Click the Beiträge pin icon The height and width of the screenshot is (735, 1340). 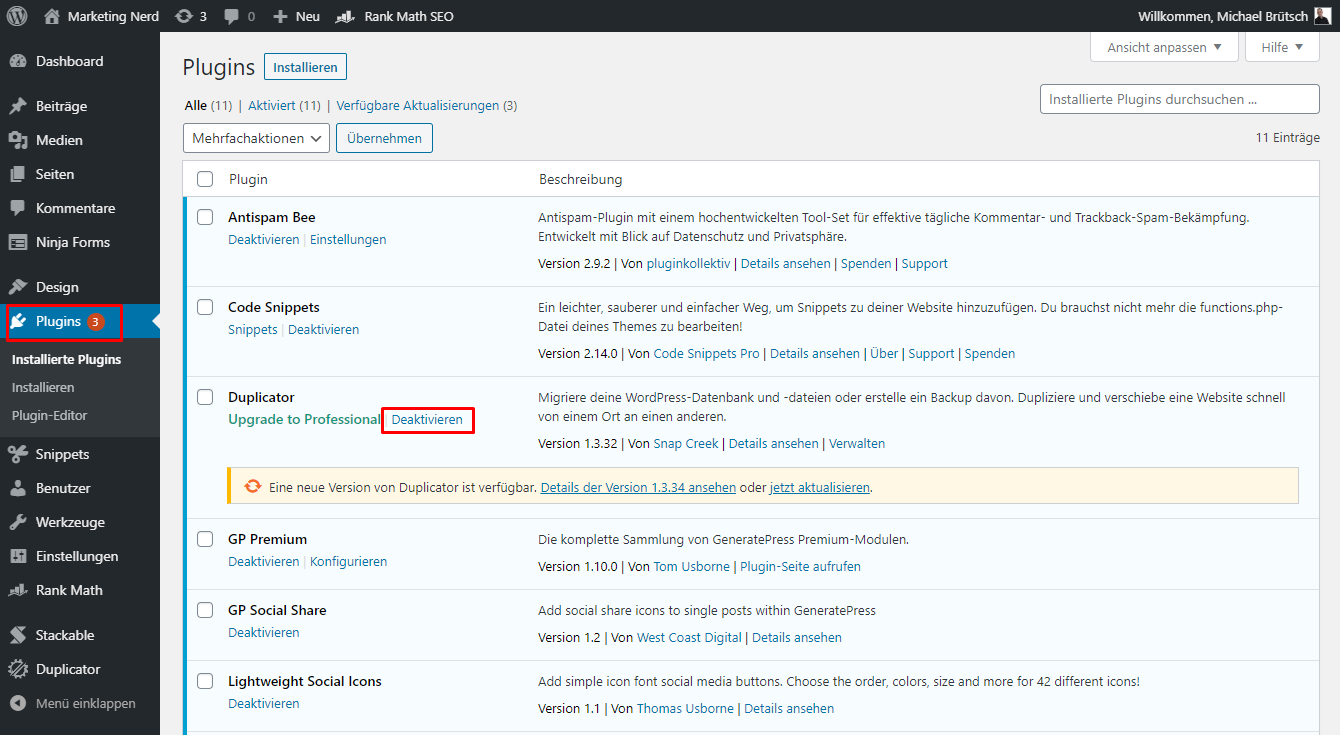tap(18, 106)
